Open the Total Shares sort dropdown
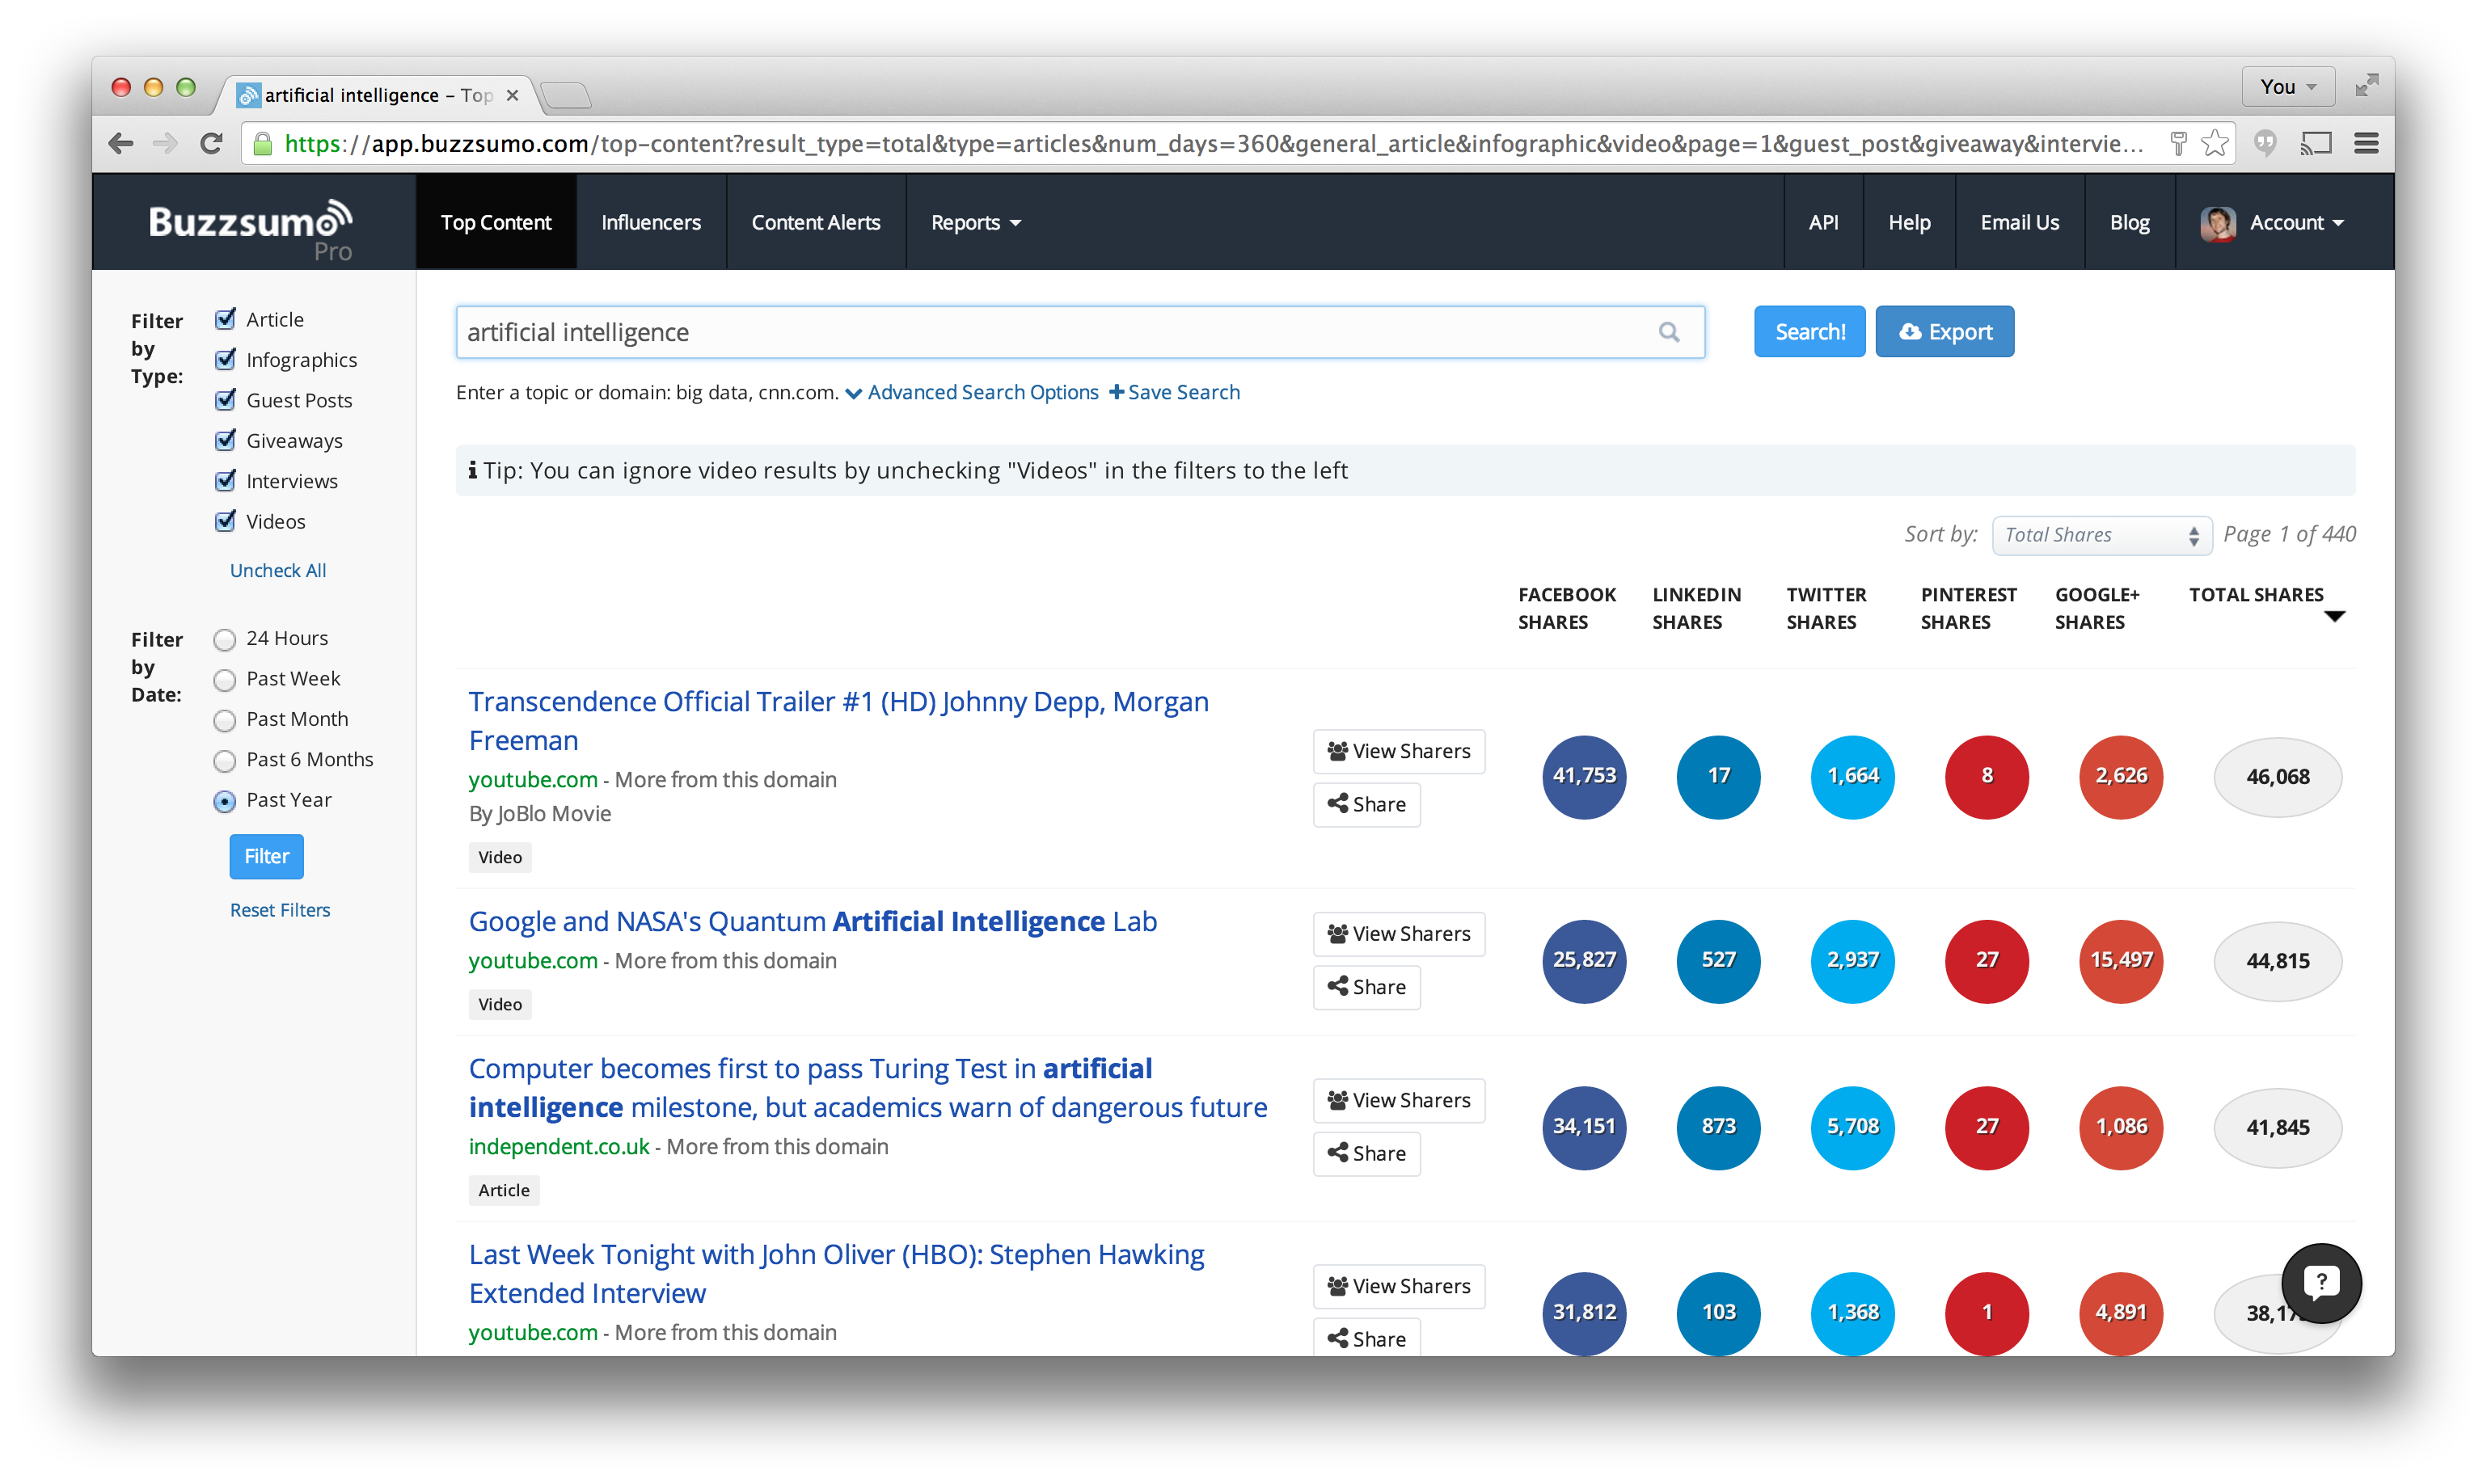Image resolution: width=2487 pixels, height=1484 pixels. click(2101, 534)
